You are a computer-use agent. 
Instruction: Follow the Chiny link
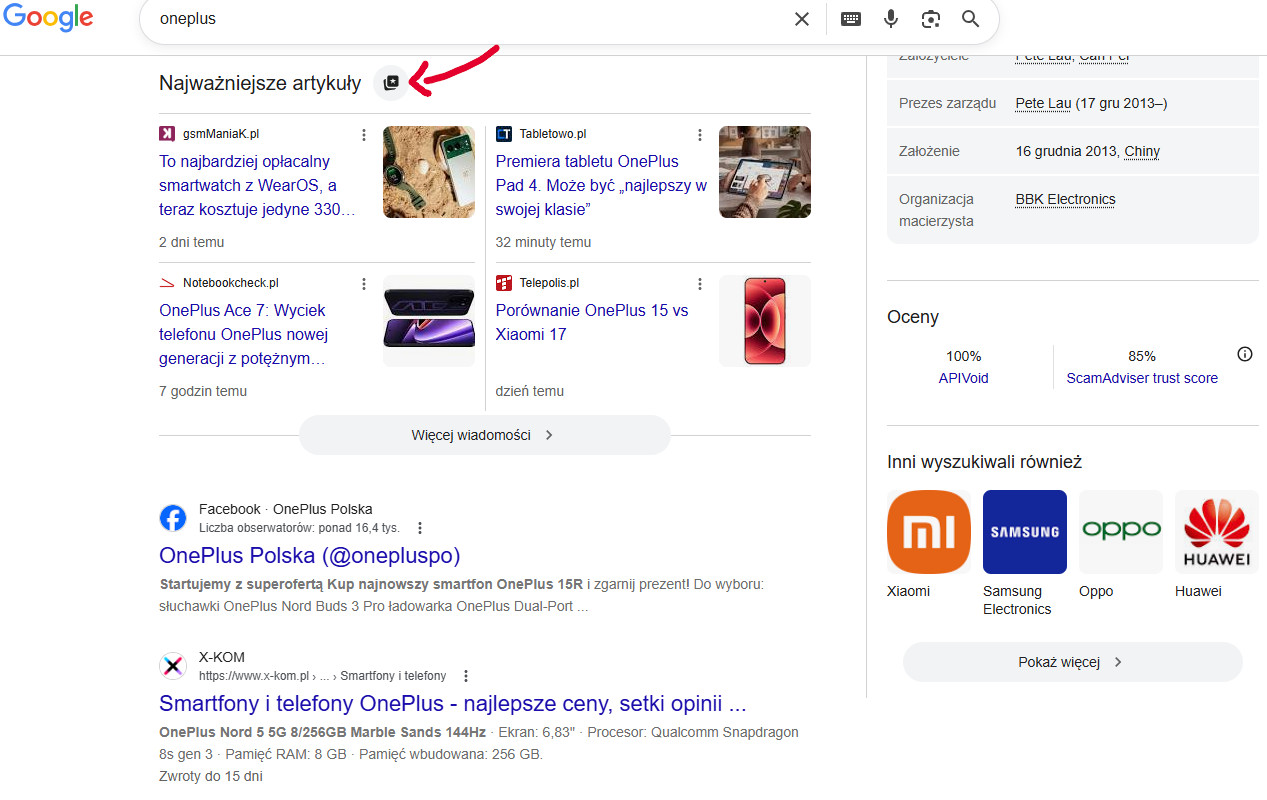coord(1142,151)
